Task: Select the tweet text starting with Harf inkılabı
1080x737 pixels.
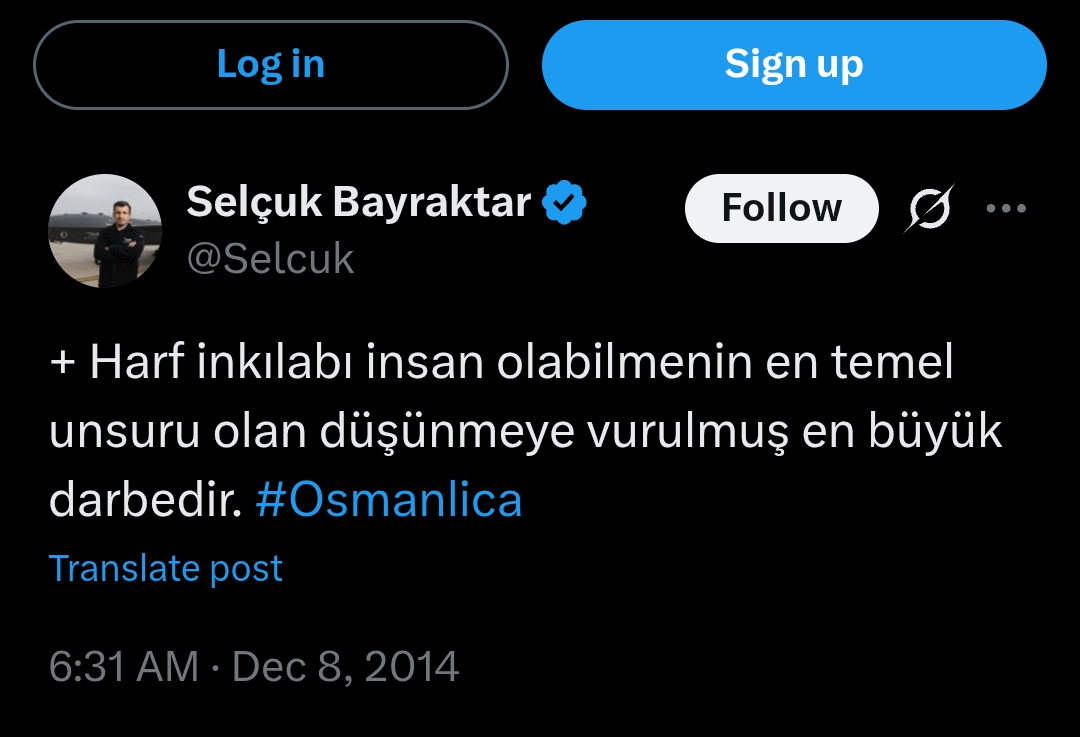Action: (526, 430)
